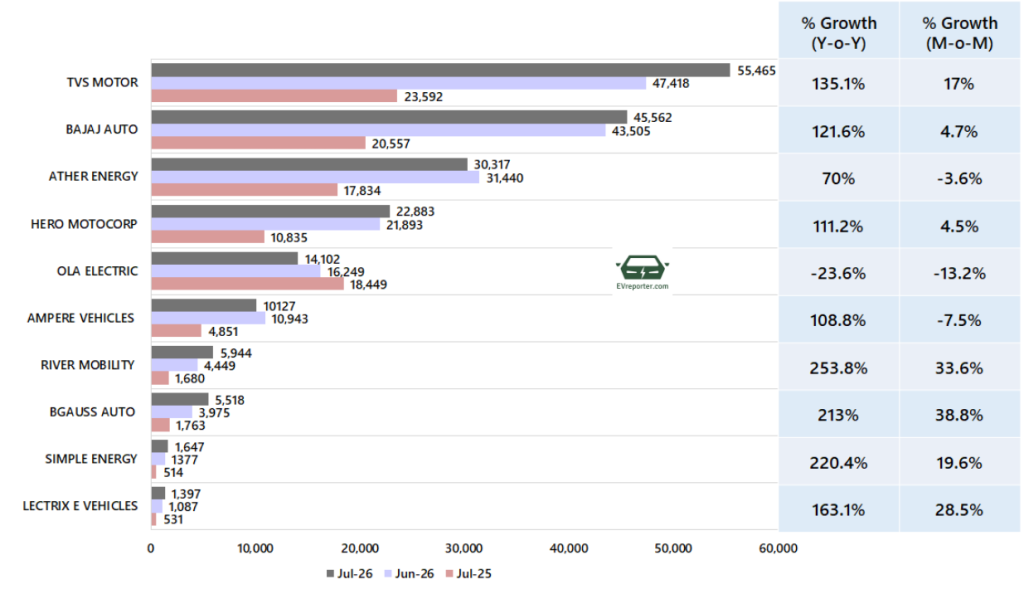Click the 111.2% Y-o-Y cell for Hero MotoCorp
1024x594 pixels.
[x=839, y=226]
